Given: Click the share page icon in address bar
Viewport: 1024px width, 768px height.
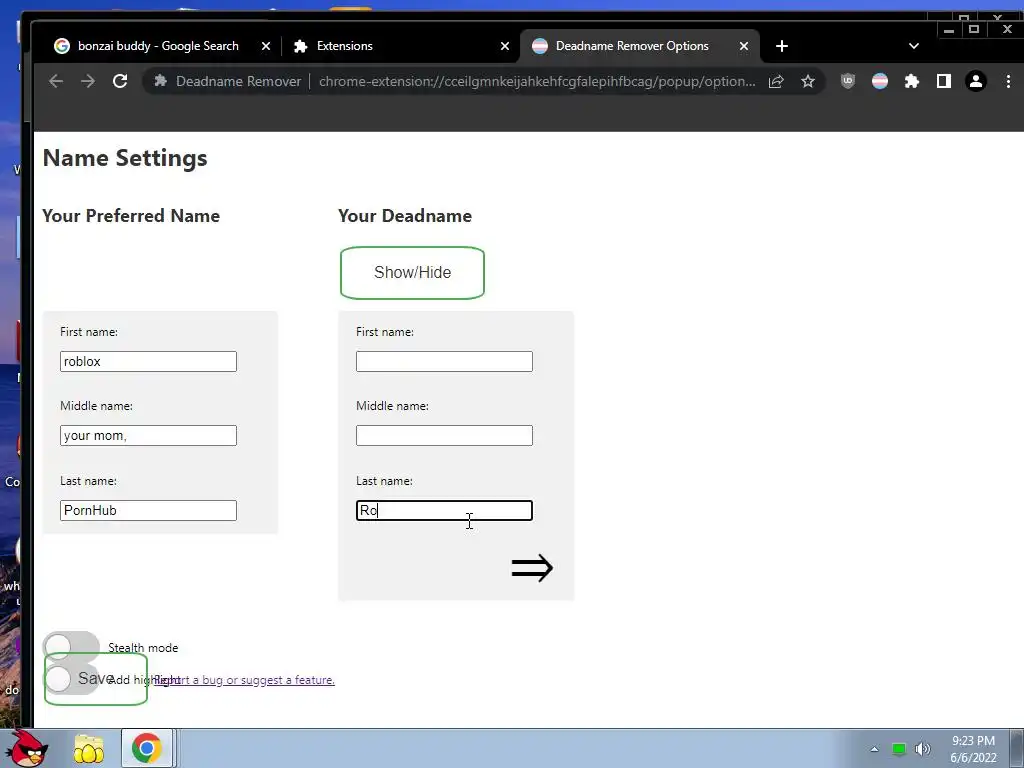Looking at the screenshot, I should [776, 82].
